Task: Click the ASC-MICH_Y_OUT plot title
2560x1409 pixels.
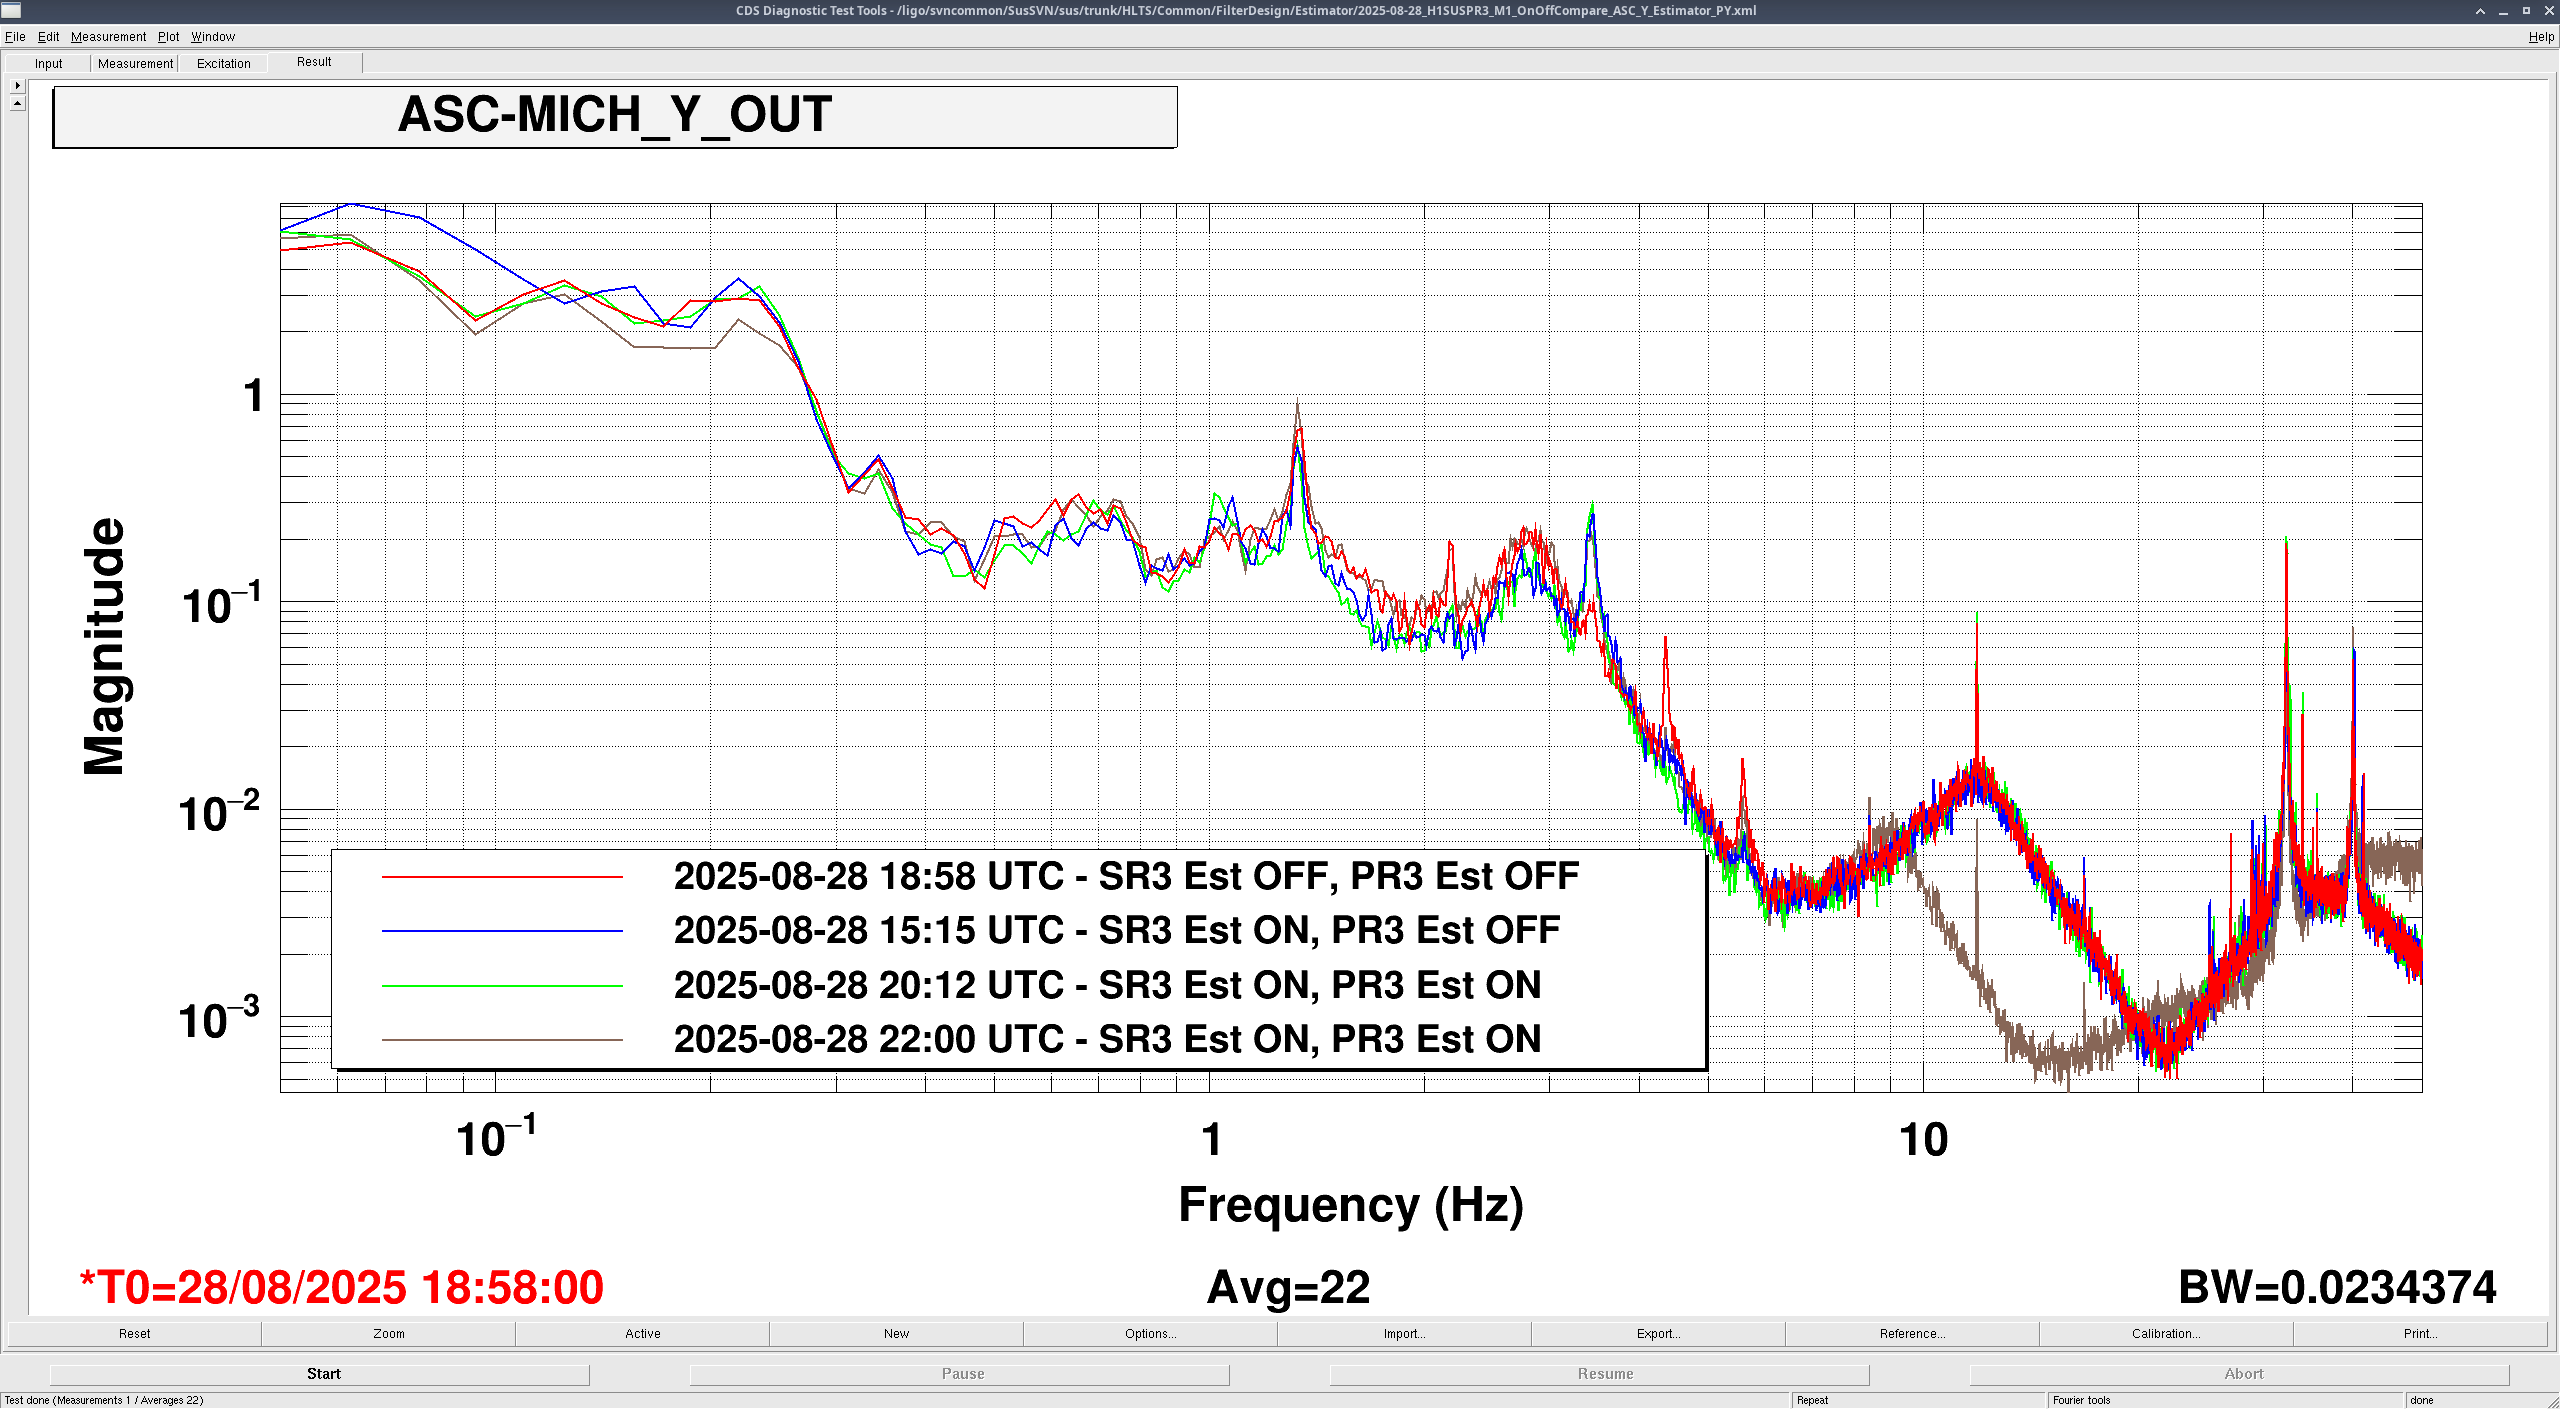Action: (615, 116)
